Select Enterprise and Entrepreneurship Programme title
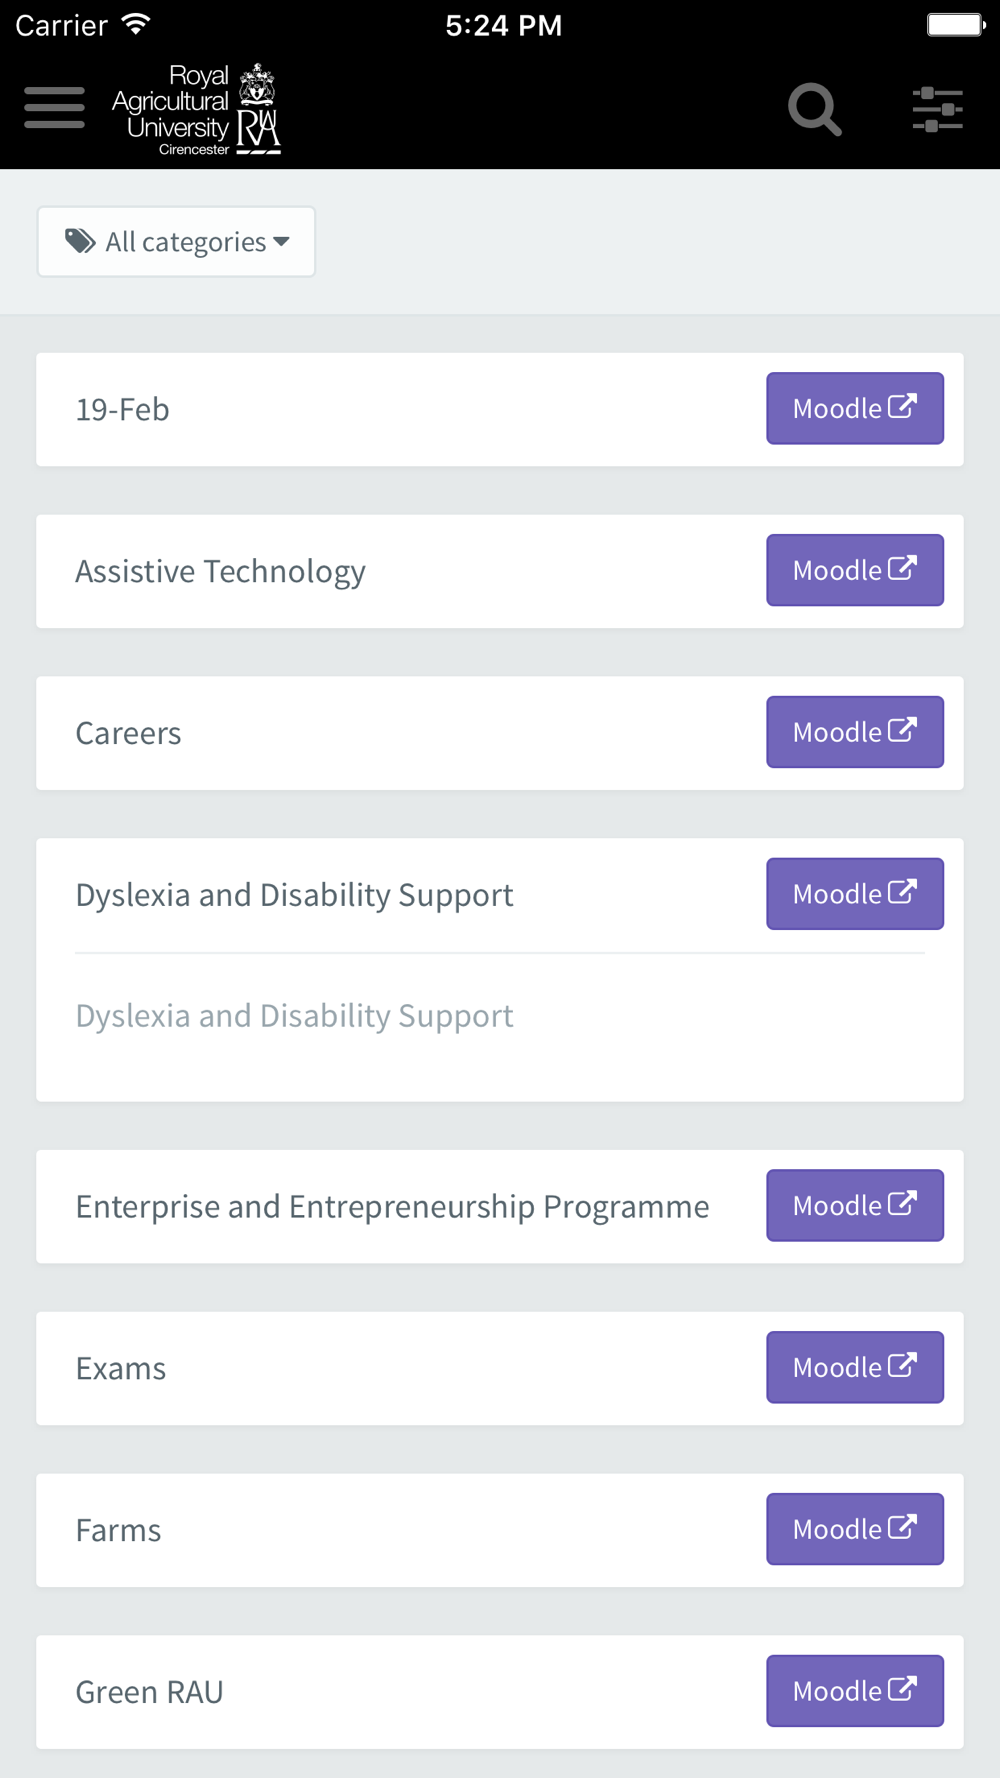The width and height of the screenshot is (1000, 1778). click(x=392, y=1207)
